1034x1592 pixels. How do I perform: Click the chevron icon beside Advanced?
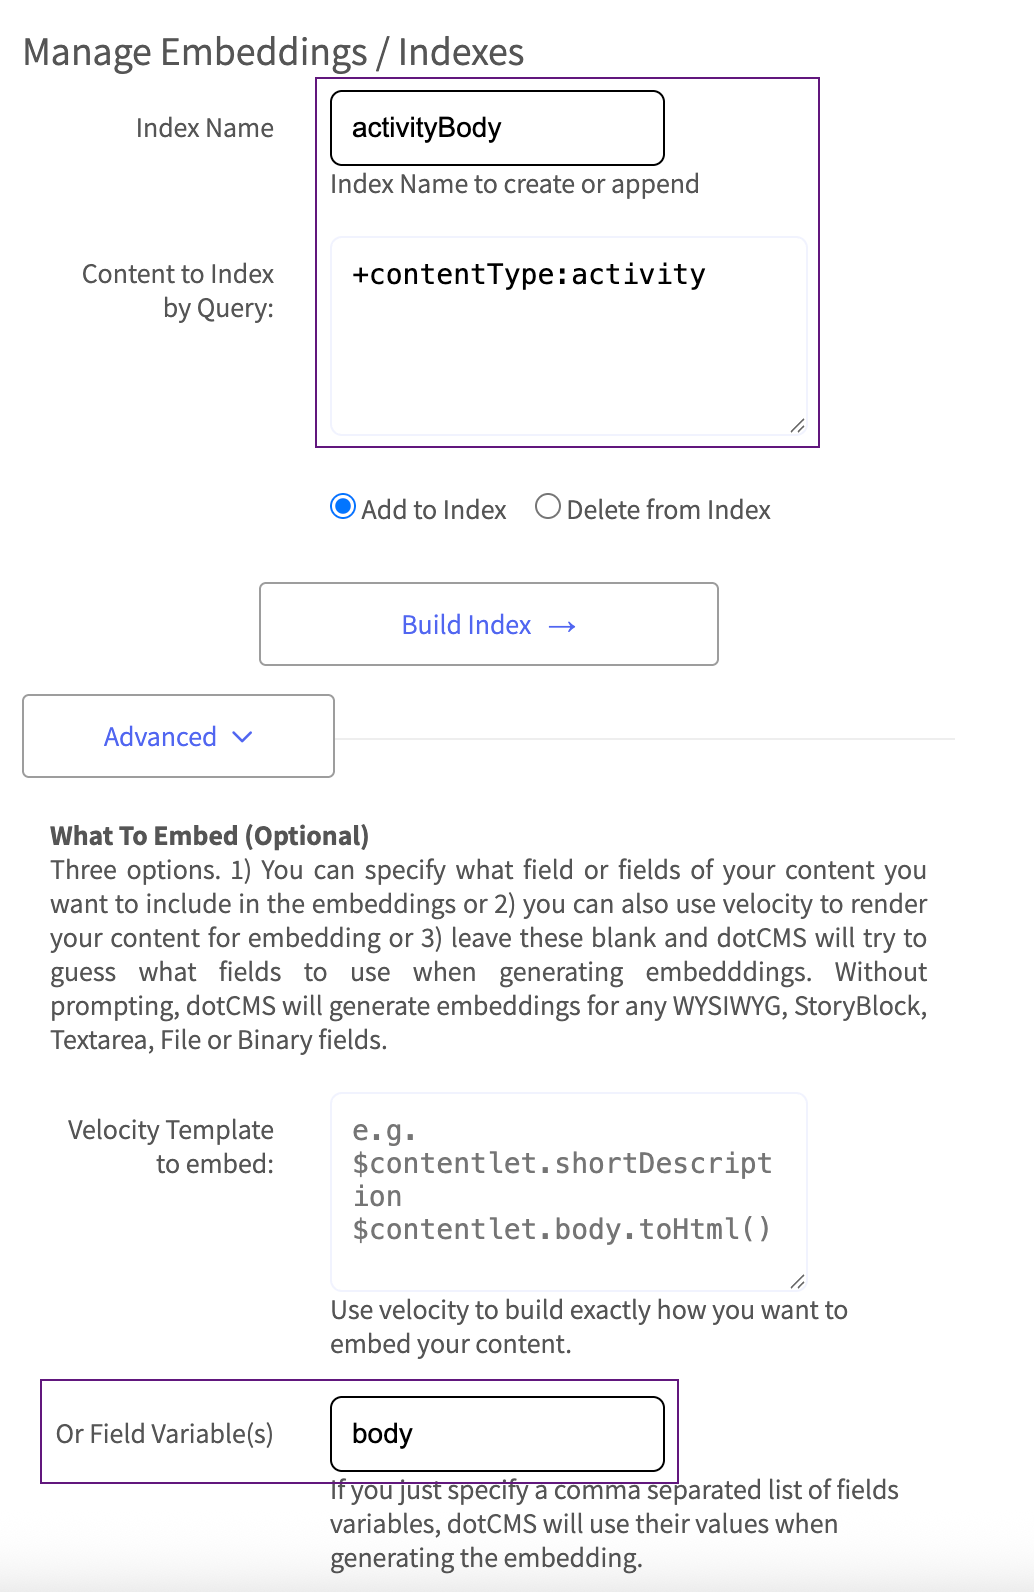pyautogui.click(x=242, y=737)
